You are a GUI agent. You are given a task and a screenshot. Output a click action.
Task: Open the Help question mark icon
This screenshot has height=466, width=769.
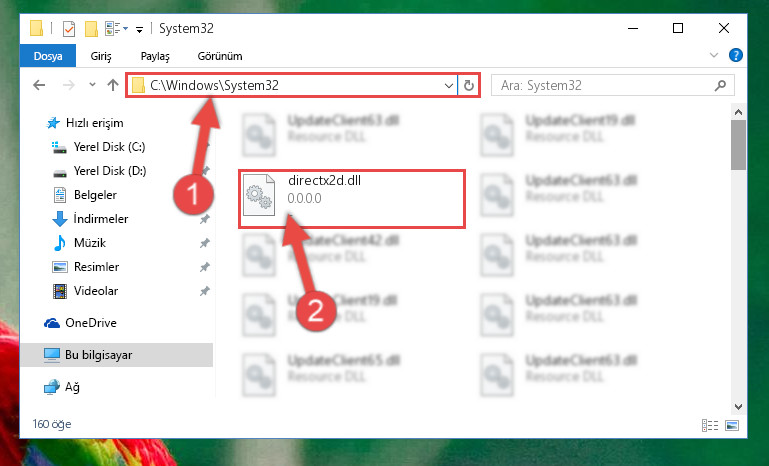(736, 55)
